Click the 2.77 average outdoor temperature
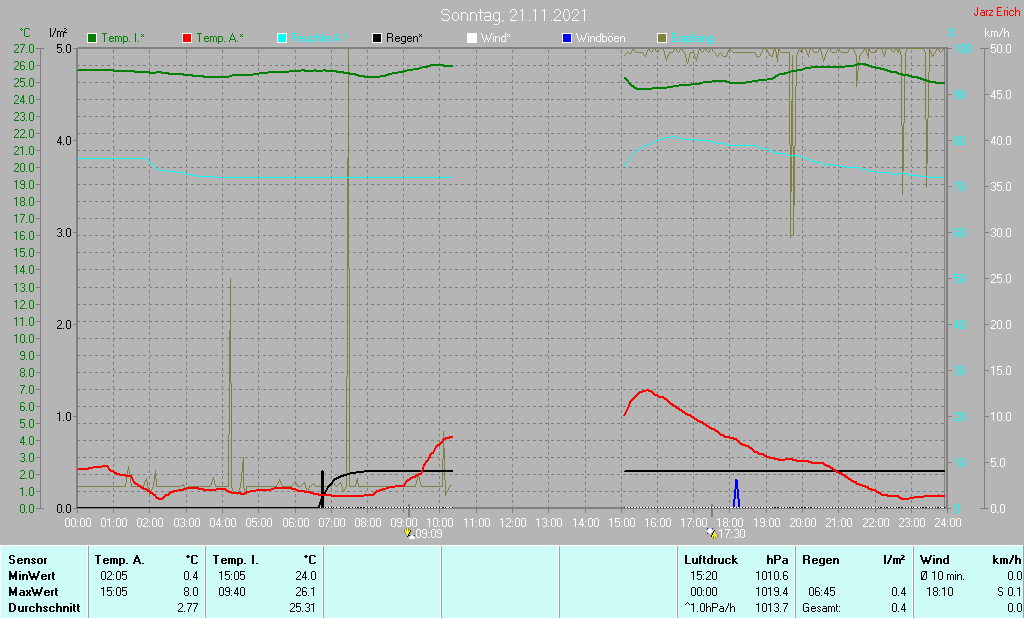 tap(187, 608)
